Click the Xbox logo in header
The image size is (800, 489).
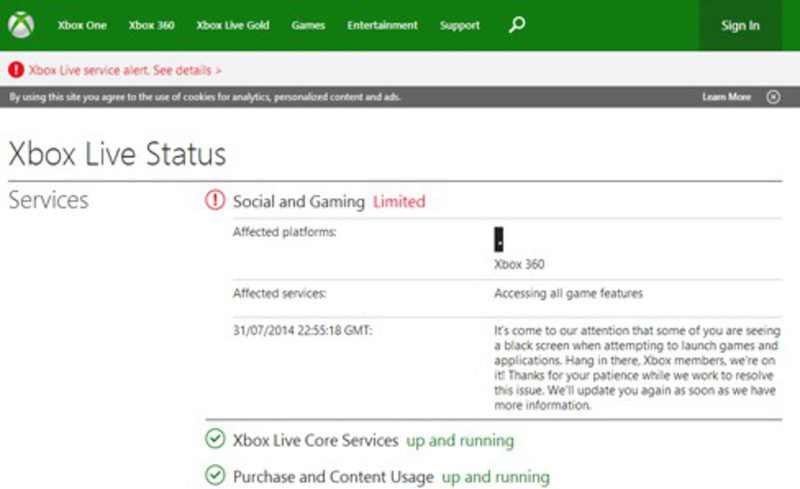coord(21,25)
